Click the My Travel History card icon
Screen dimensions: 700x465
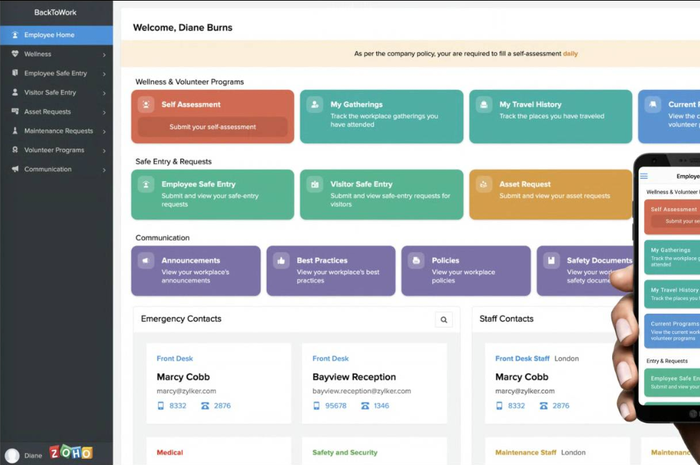[x=483, y=104]
